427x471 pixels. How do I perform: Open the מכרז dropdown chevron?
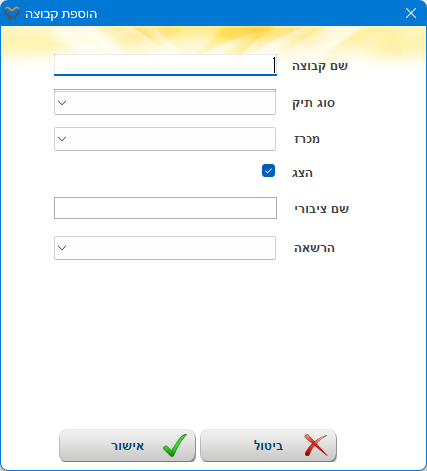coord(62,139)
